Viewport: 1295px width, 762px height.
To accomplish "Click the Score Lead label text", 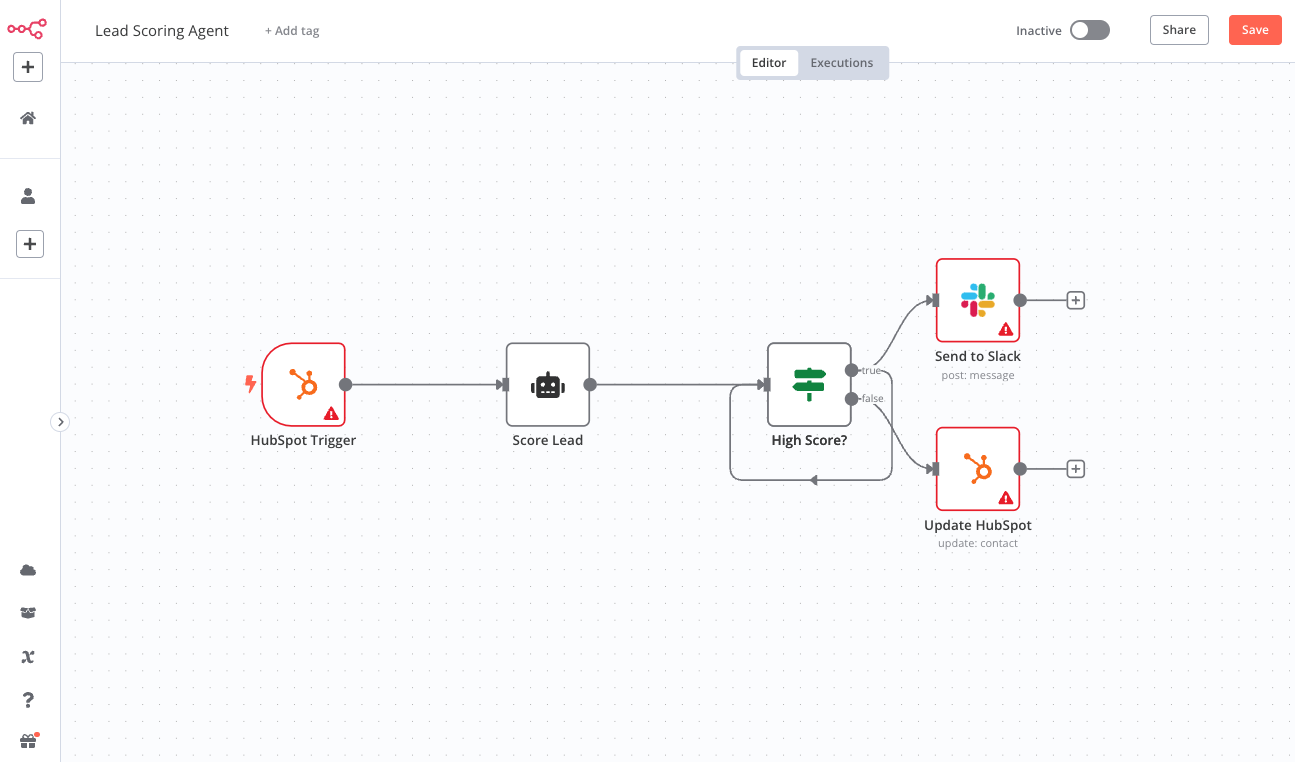I will 548,440.
